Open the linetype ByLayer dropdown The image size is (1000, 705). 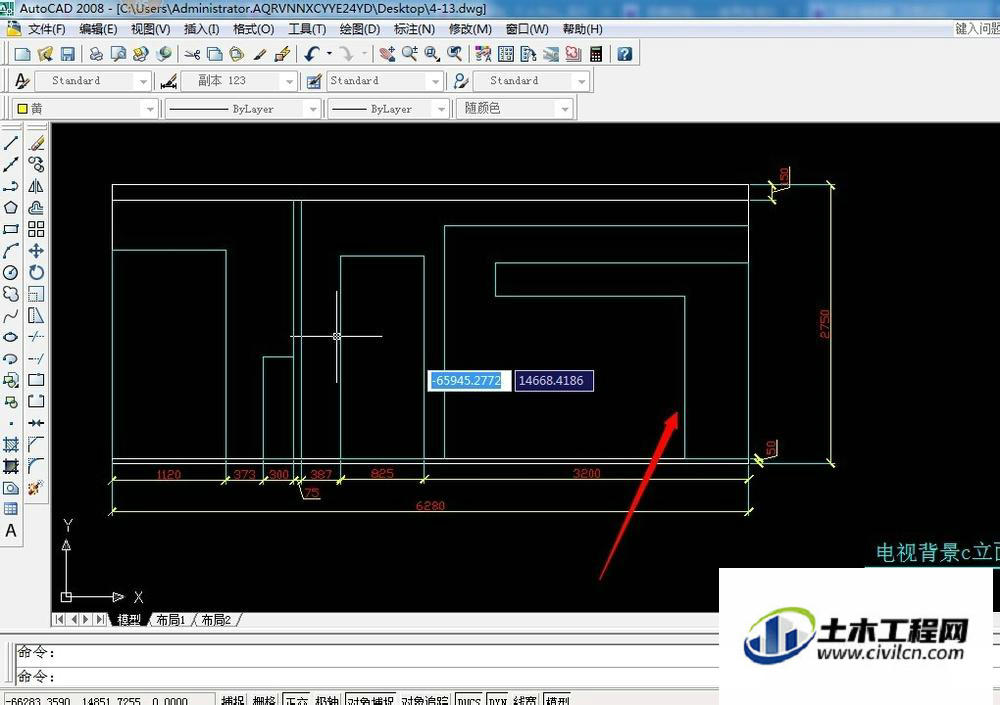click(x=312, y=109)
